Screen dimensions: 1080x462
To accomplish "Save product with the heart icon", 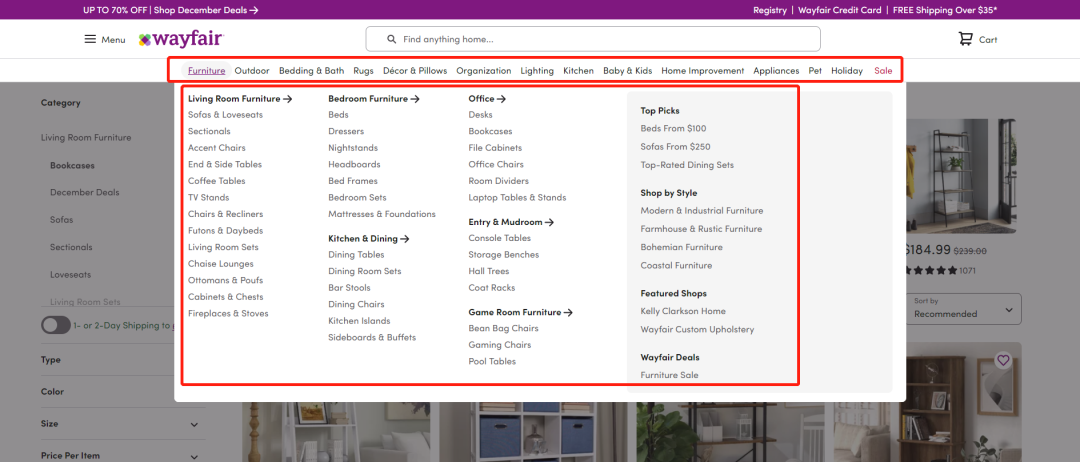I will [1003, 360].
